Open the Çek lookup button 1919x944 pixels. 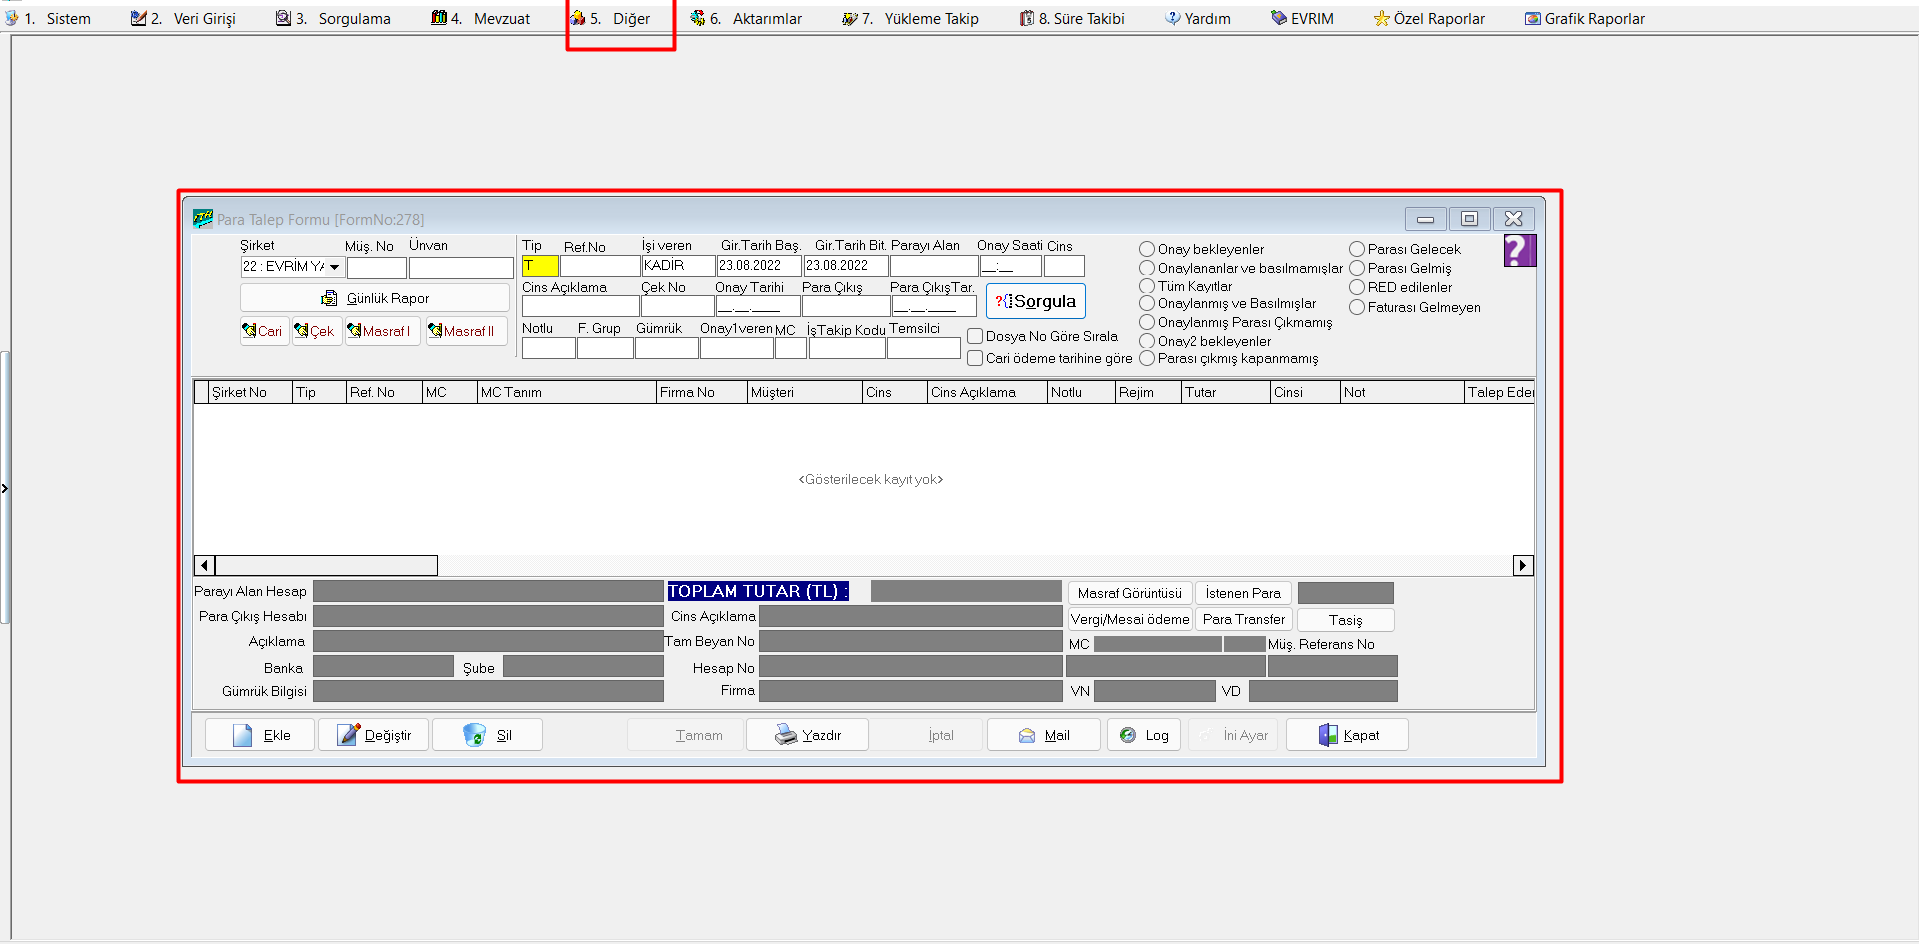[x=316, y=331]
